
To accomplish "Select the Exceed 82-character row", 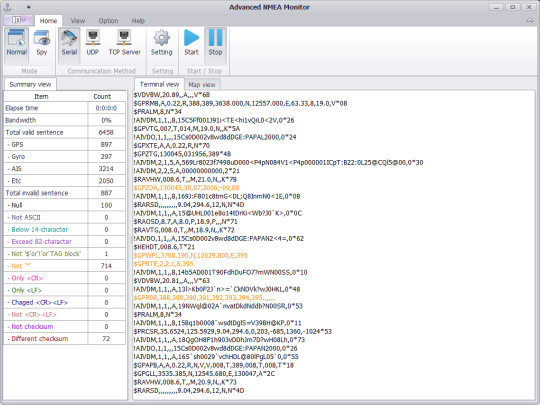I will click(64, 241).
